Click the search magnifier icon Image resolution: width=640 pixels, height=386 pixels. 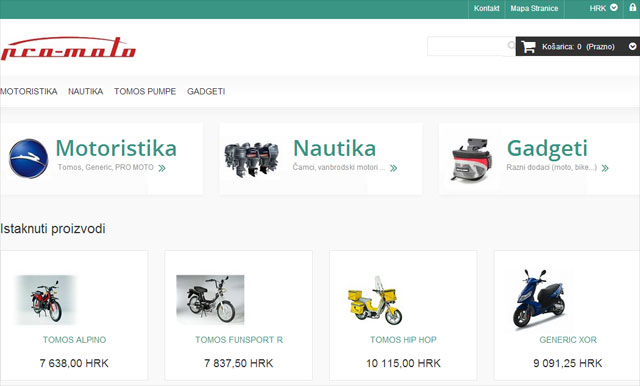point(511,45)
